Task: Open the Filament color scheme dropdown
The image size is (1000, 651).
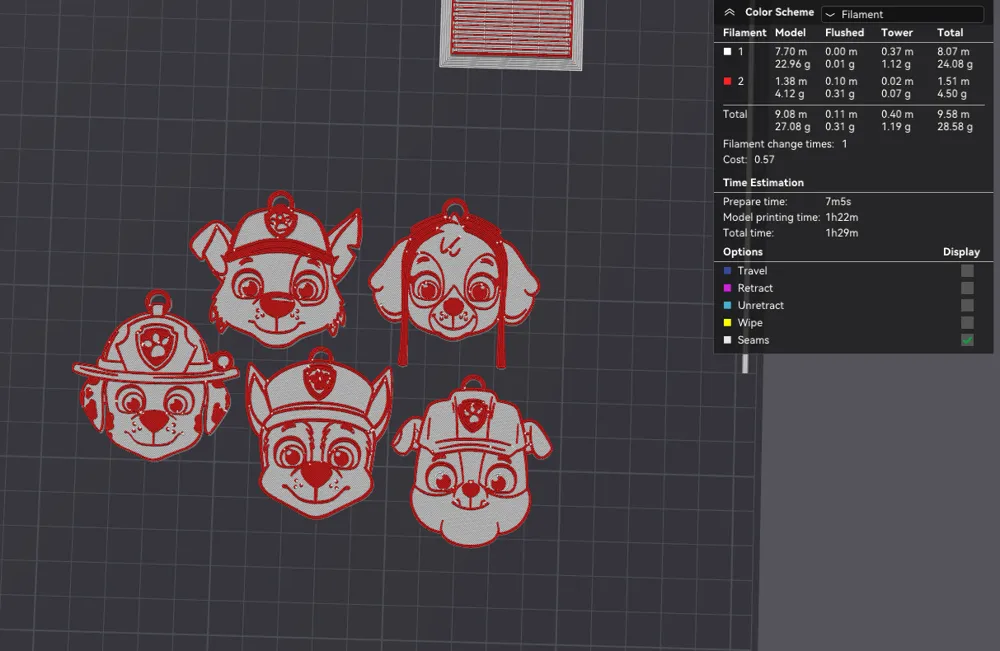Action: tap(902, 14)
